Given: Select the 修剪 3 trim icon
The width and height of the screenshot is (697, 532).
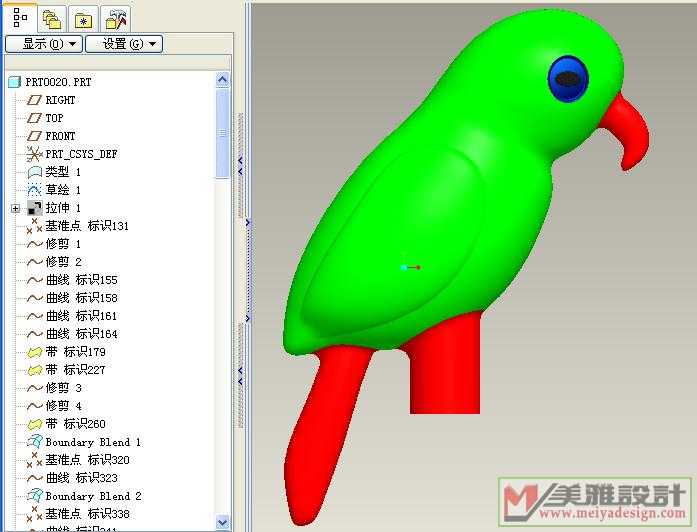Looking at the screenshot, I should click(x=34, y=388).
